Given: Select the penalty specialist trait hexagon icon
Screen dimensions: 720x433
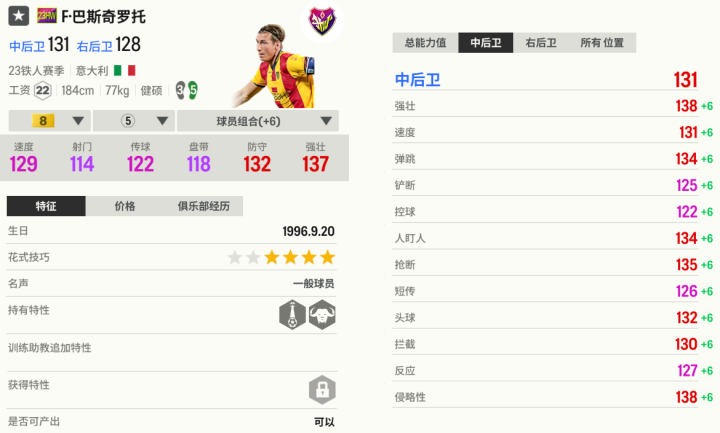Looking at the screenshot, I should point(292,315).
